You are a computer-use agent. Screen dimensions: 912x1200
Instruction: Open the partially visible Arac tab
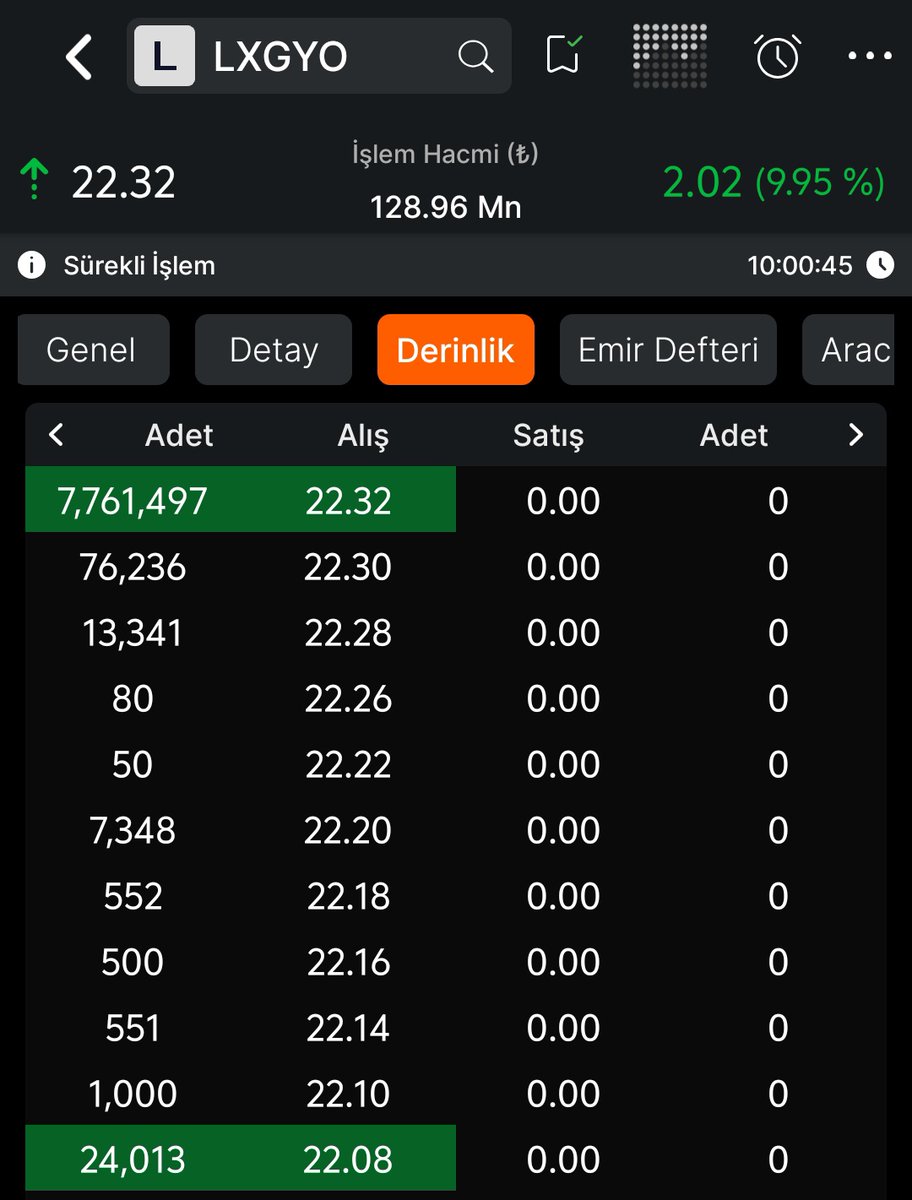tap(849, 350)
